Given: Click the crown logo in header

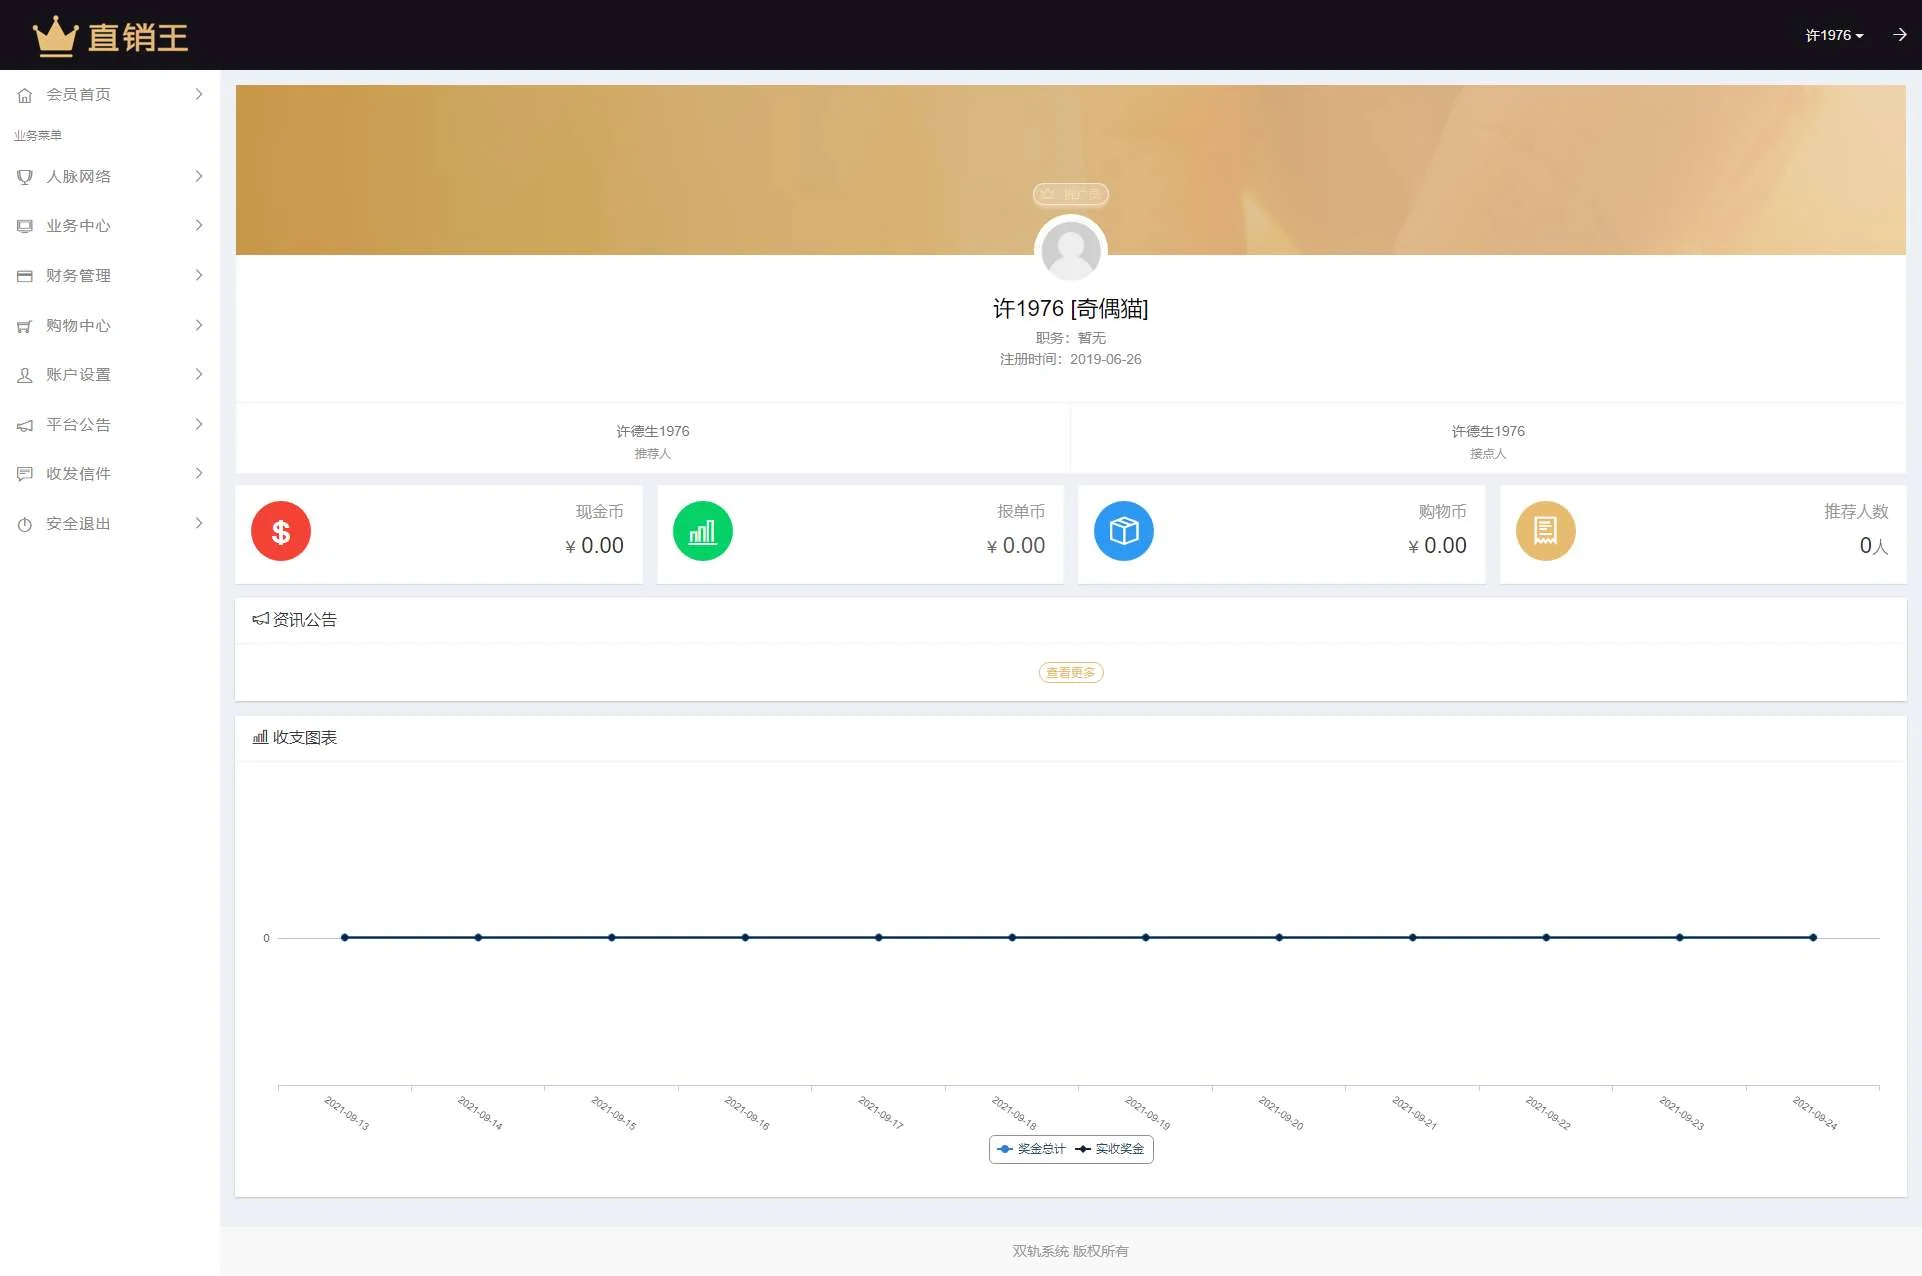Looking at the screenshot, I should point(55,36).
